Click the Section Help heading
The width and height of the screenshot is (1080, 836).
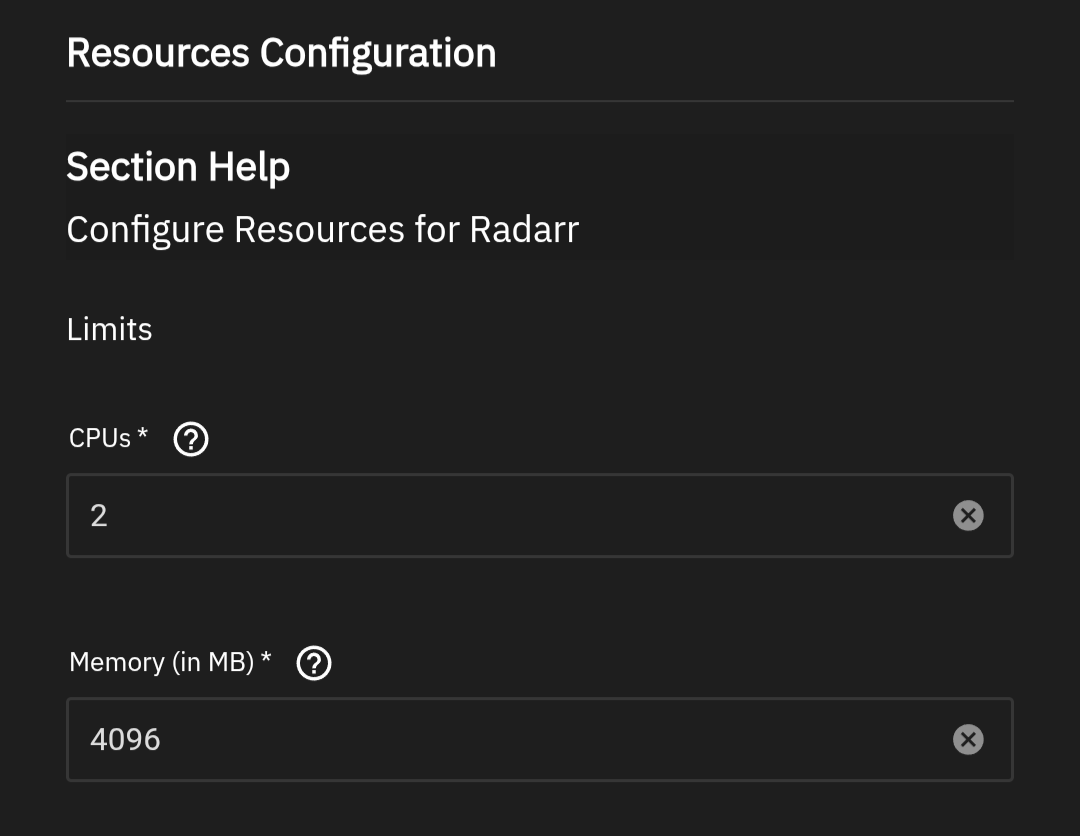[x=178, y=167]
